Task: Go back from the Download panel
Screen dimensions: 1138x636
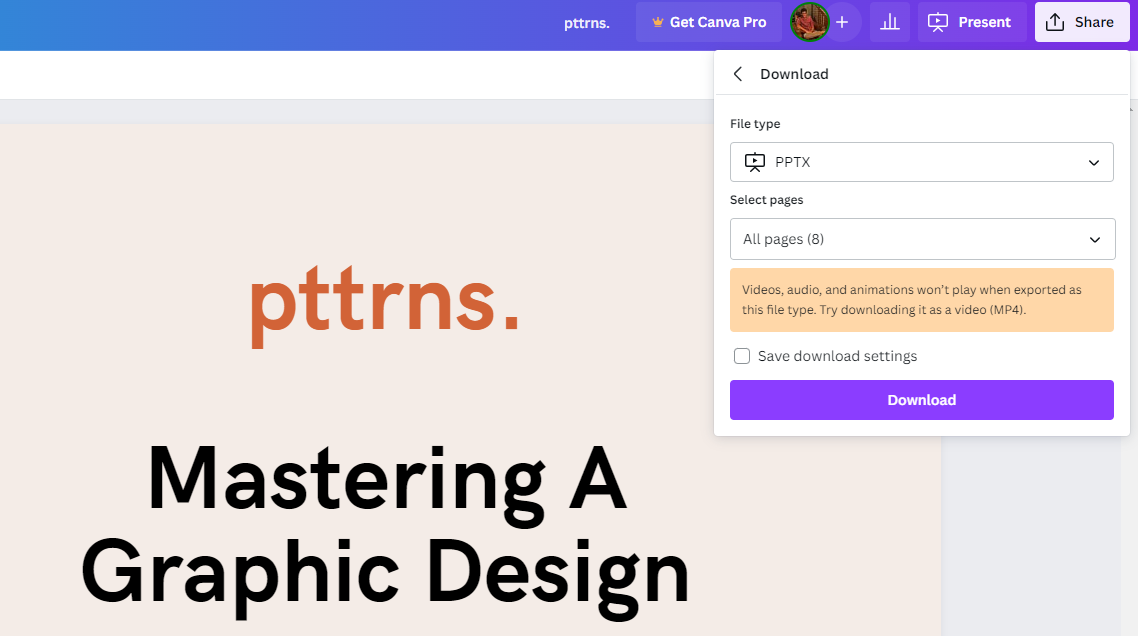Action: (737, 74)
